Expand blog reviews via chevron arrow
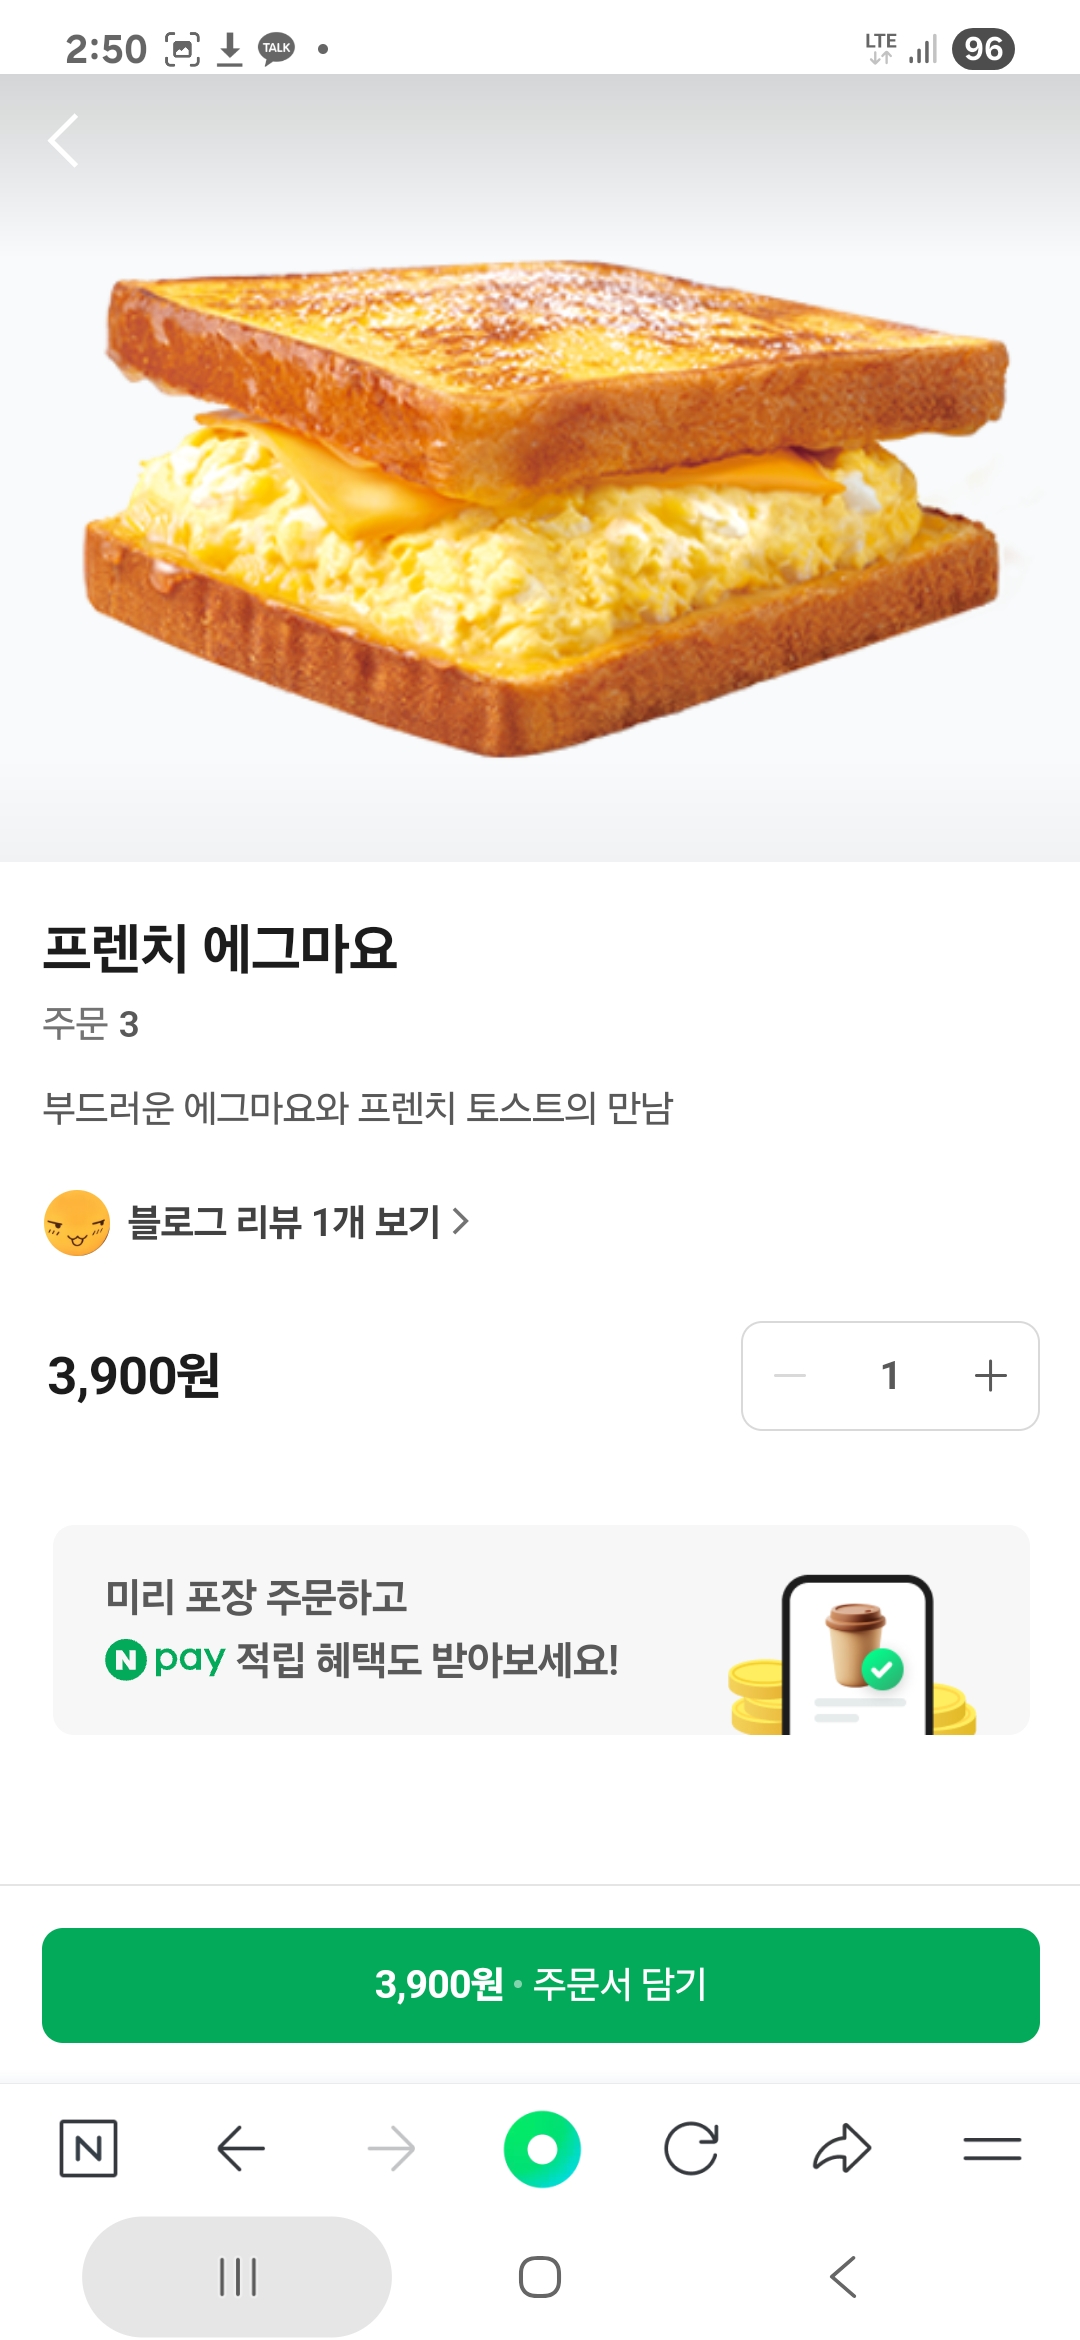Viewport: 1080px width, 2340px height. [461, 1221]
